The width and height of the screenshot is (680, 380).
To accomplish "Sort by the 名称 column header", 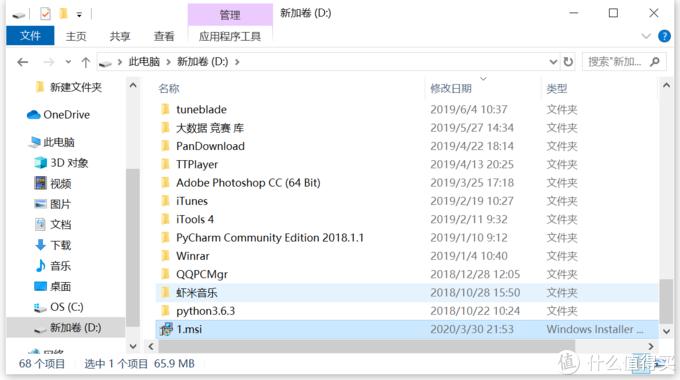I will [x=169, y=88].
